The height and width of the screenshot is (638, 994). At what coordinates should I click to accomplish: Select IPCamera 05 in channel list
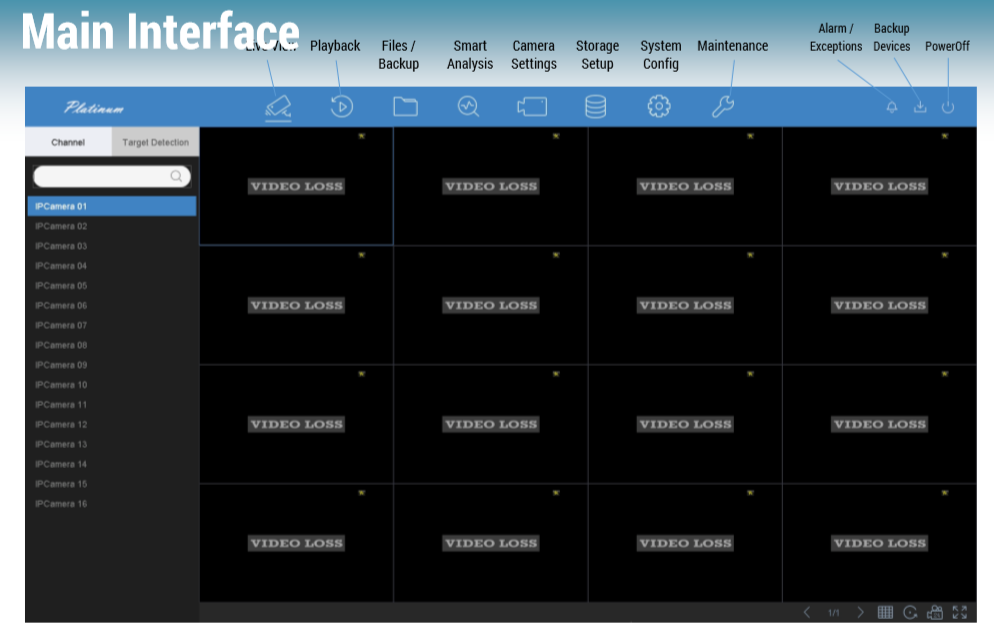coord(61,285)
